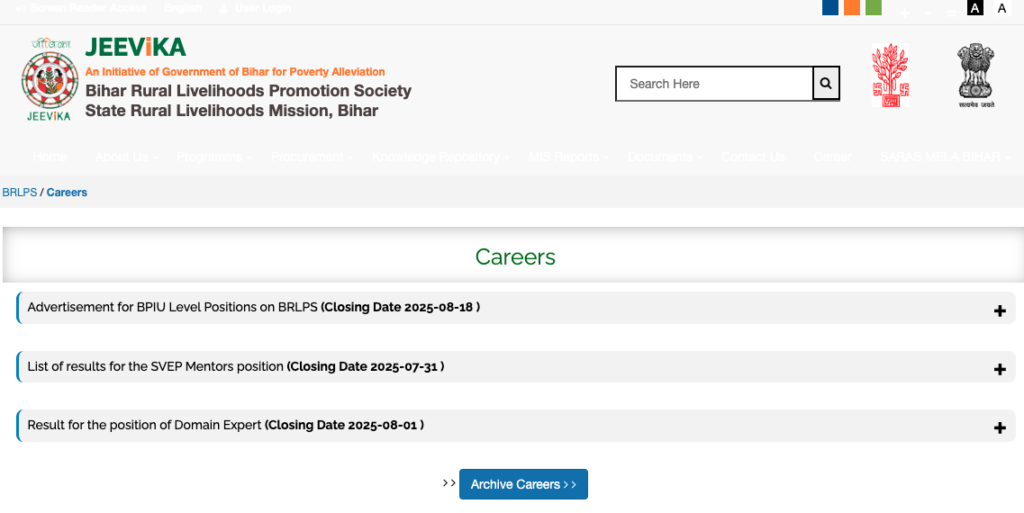This screenshot has width=1024, height=513.
Task: Focus the Search Here input field
Action: (714, 84)
